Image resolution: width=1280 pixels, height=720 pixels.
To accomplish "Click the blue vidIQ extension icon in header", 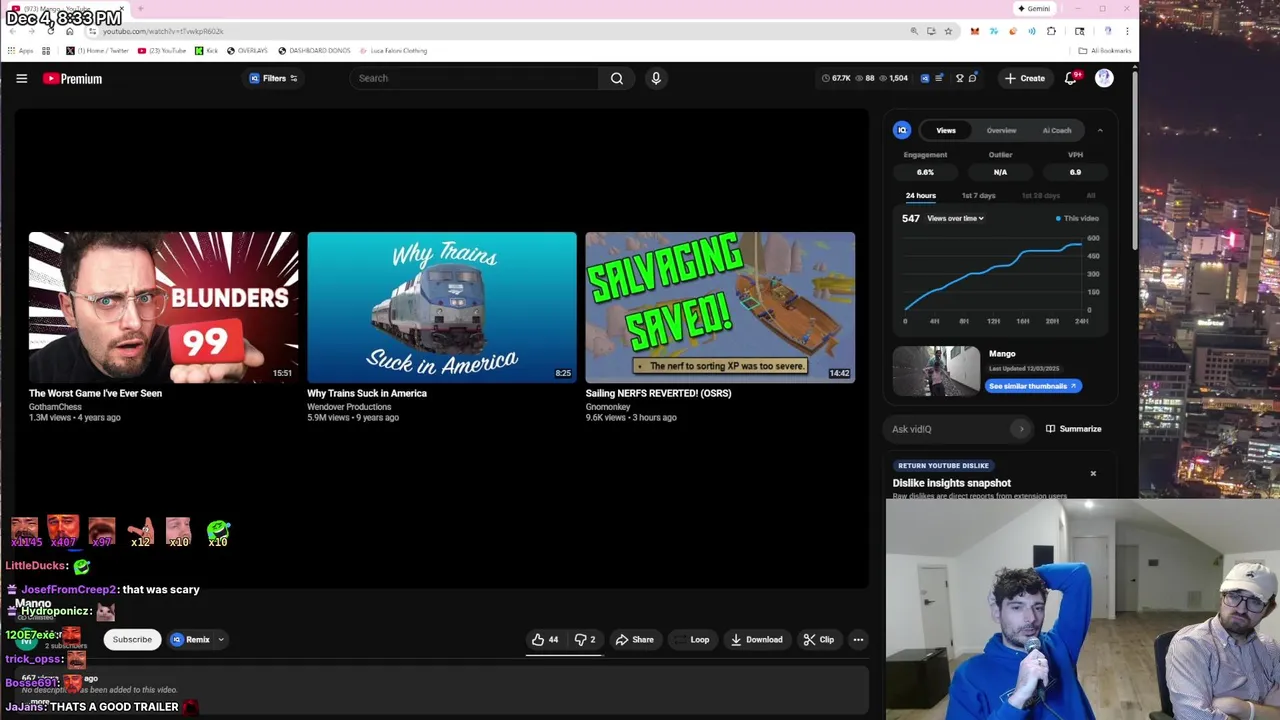I will tap(925, 78).
